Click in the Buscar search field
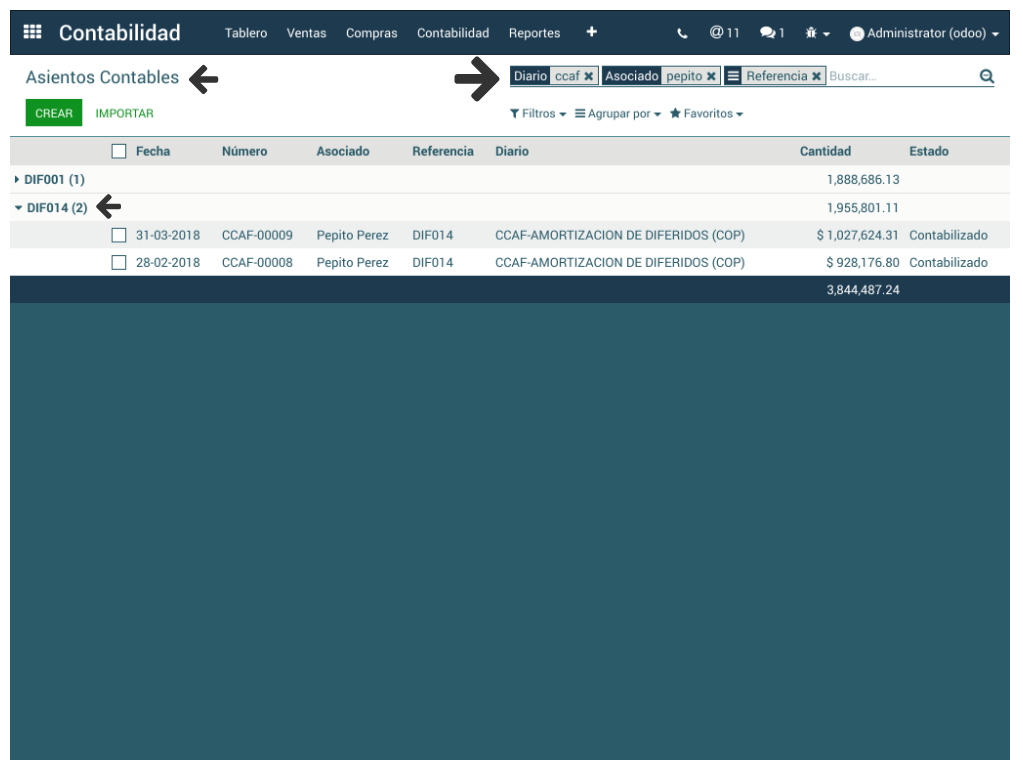Screen dimensions: 1023x767 pyautogui.click(x=900, y=76)
